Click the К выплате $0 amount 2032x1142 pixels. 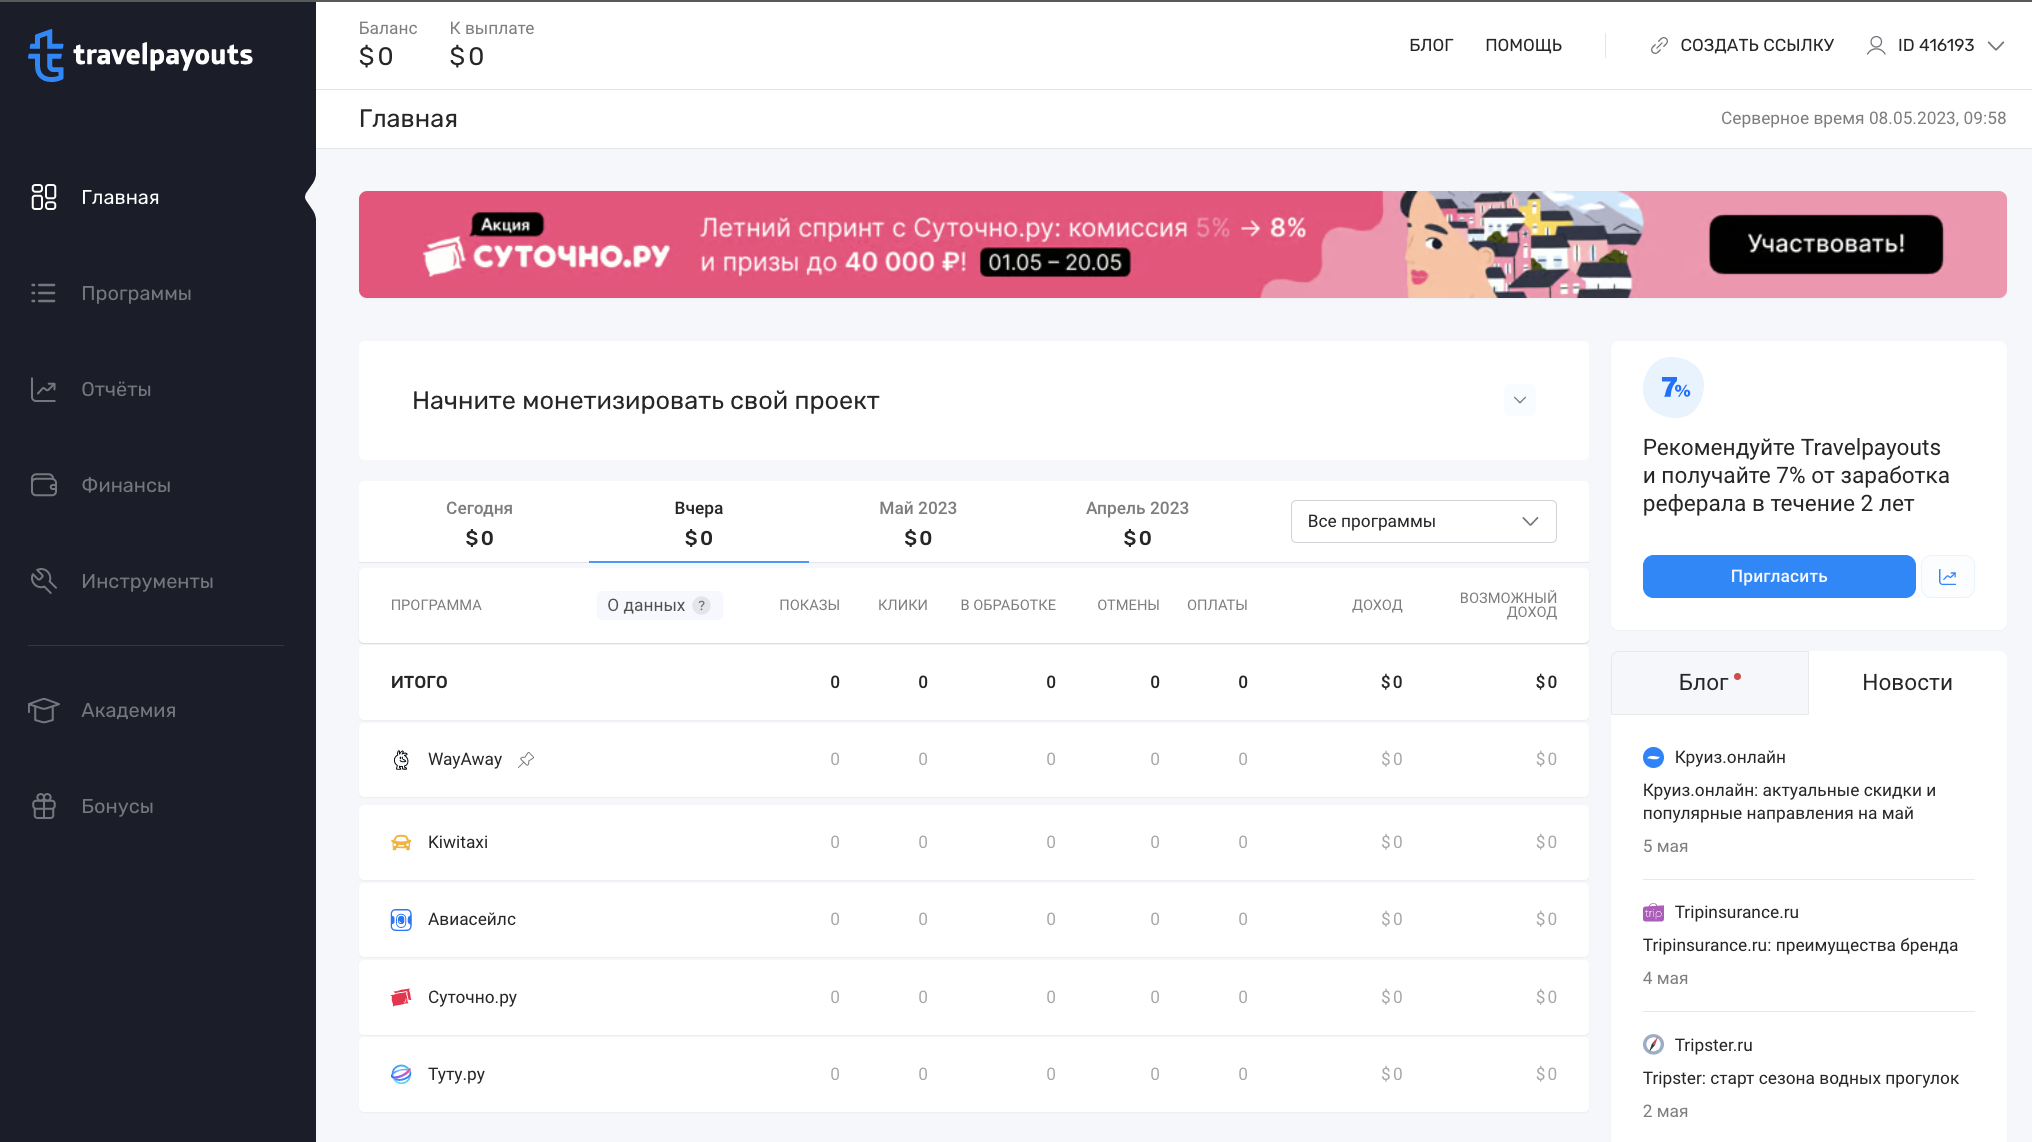pyautogui.click(x=467, y=57)
